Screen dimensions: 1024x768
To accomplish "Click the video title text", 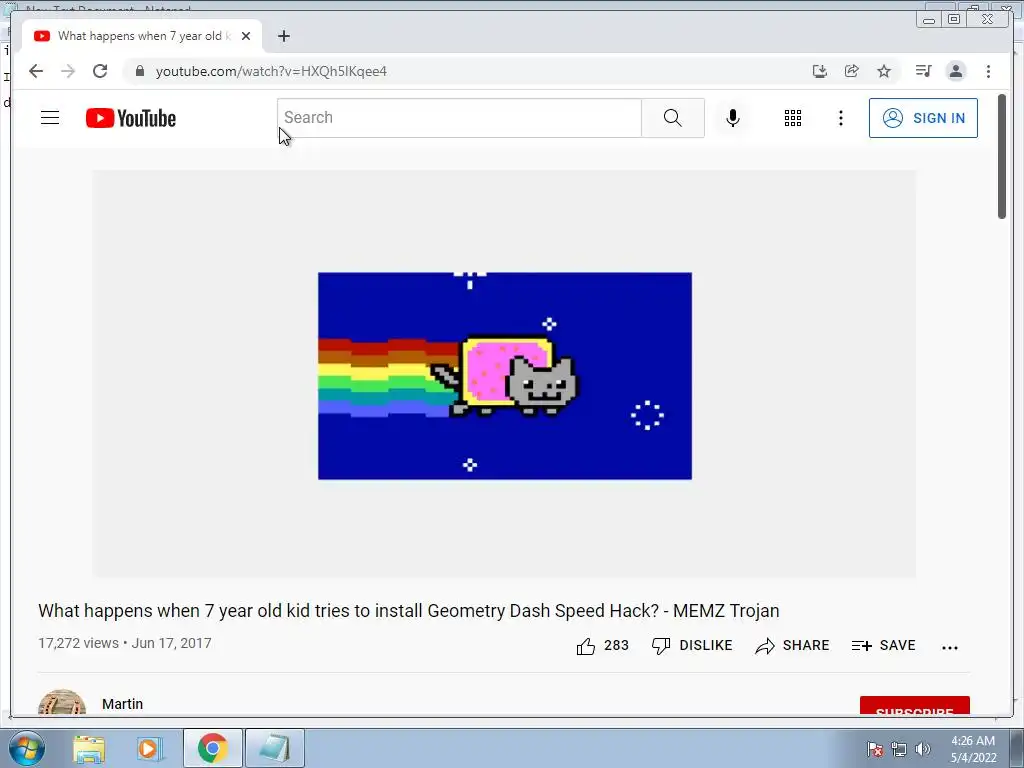I will click(x=409, y=611).
